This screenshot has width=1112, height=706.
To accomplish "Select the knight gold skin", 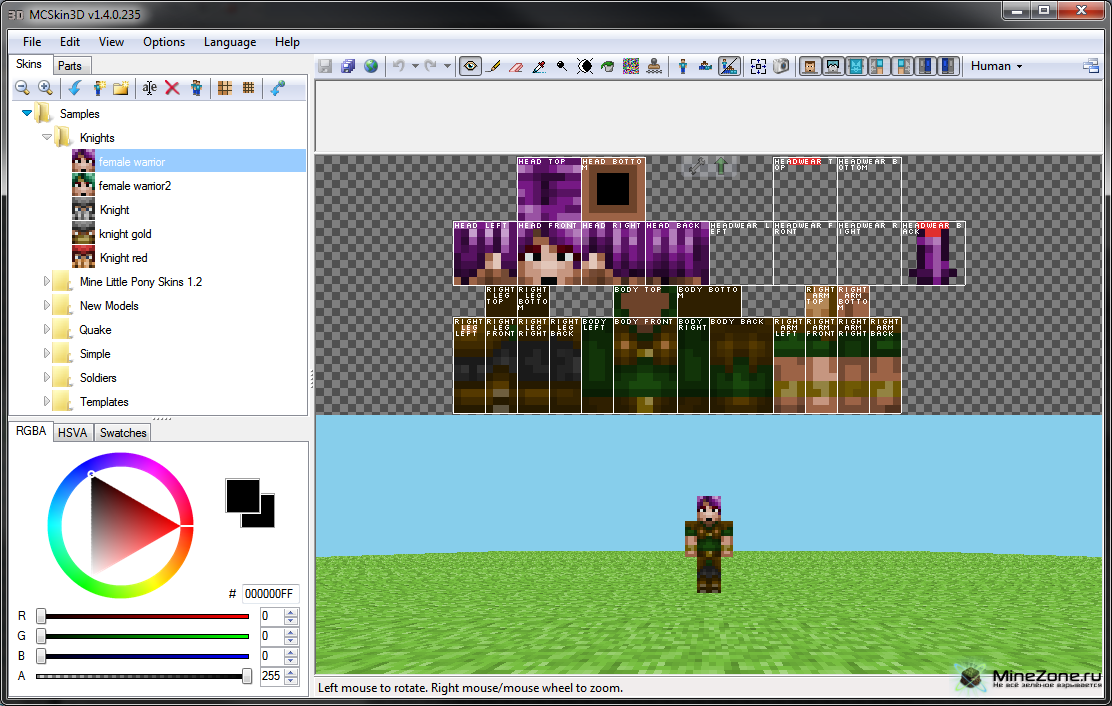I will point(125,234).
